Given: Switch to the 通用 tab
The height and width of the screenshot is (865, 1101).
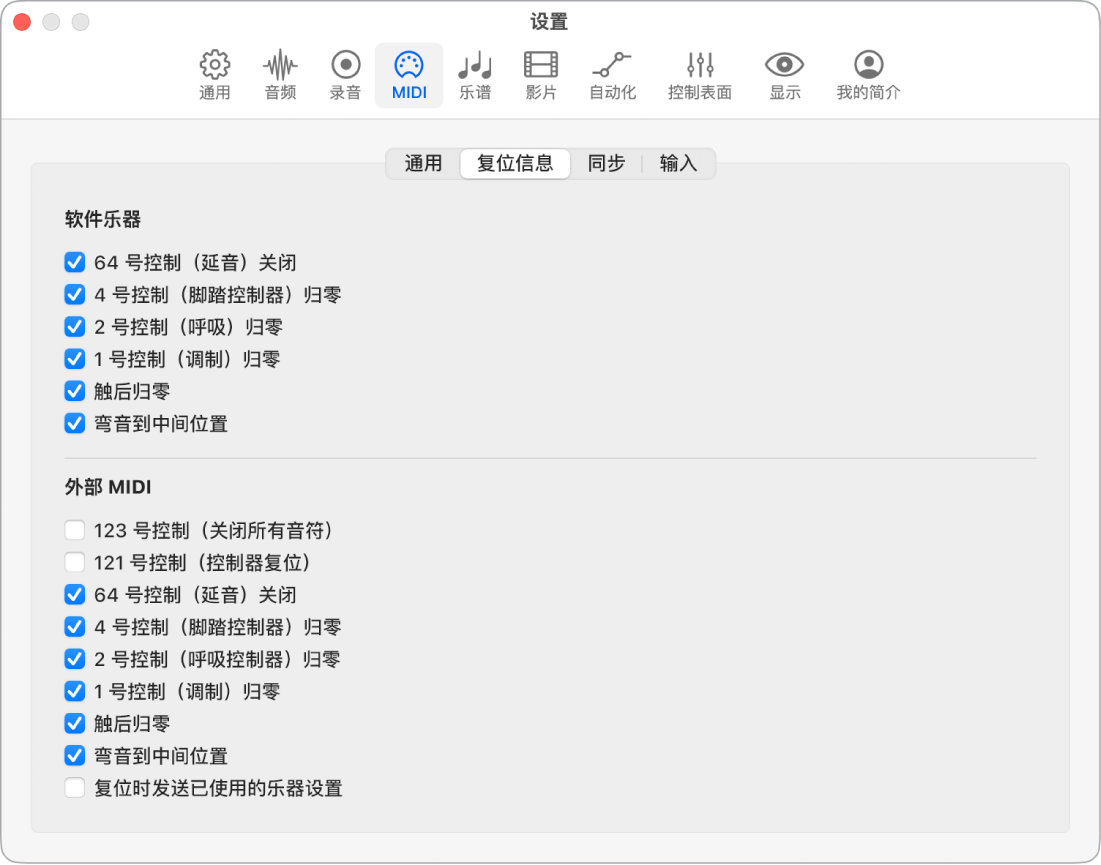Looking at the screenshot, I should (424, 163).
